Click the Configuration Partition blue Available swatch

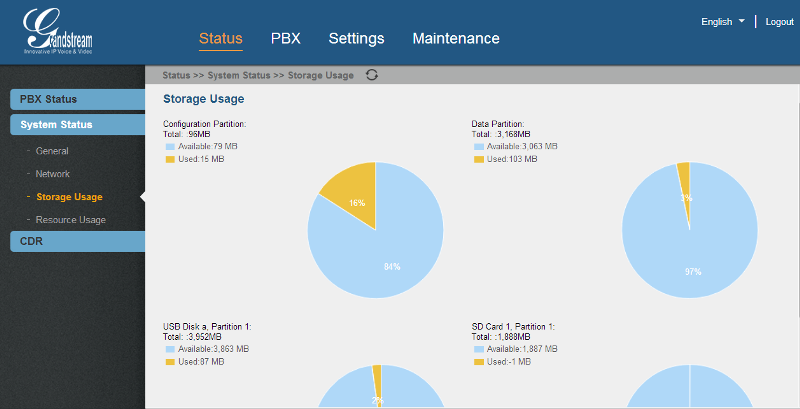coord(170,146)
